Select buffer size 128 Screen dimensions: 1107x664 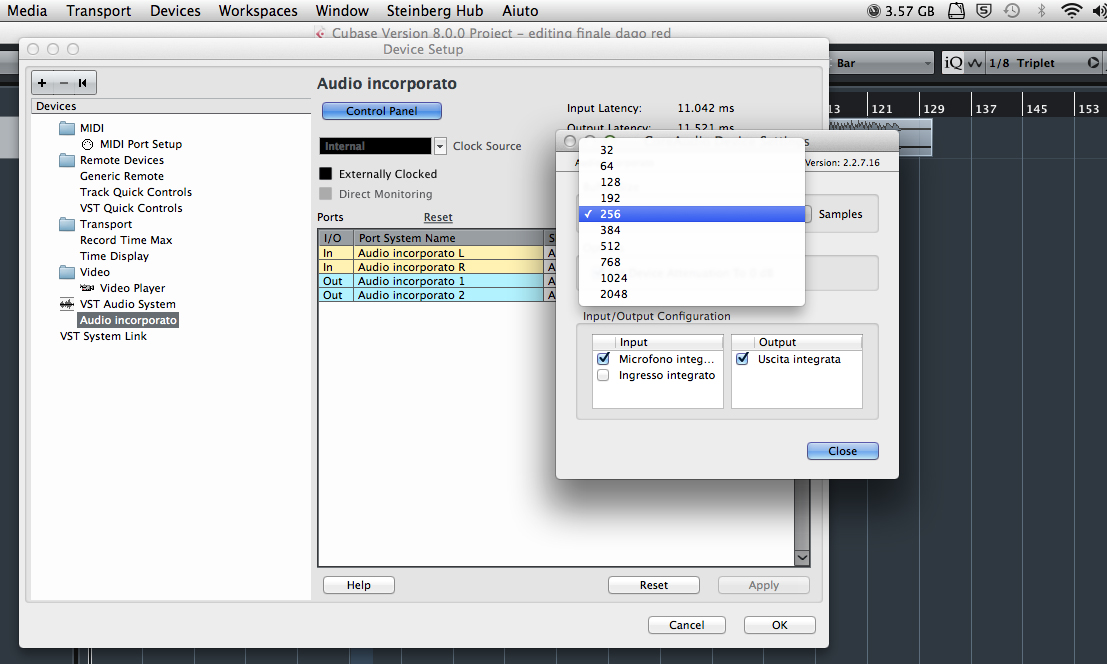click(x=692, y=182)
